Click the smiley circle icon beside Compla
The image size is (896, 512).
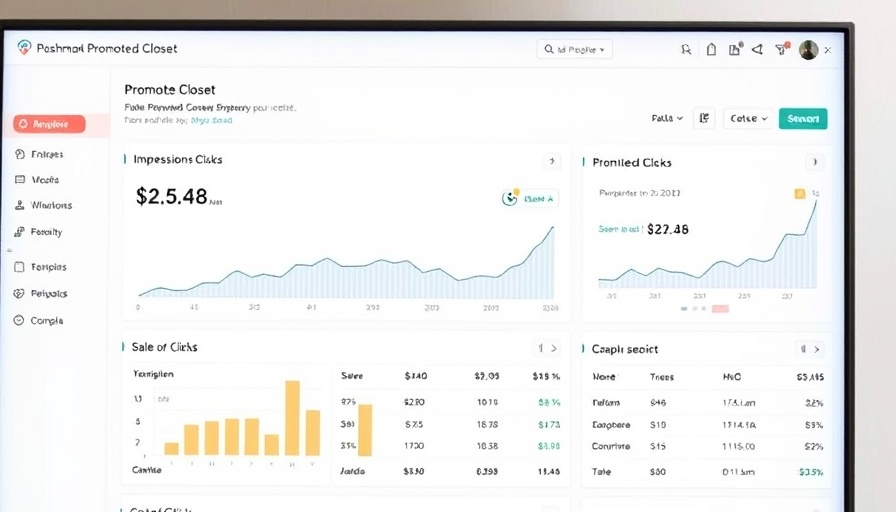click(19, 320)
